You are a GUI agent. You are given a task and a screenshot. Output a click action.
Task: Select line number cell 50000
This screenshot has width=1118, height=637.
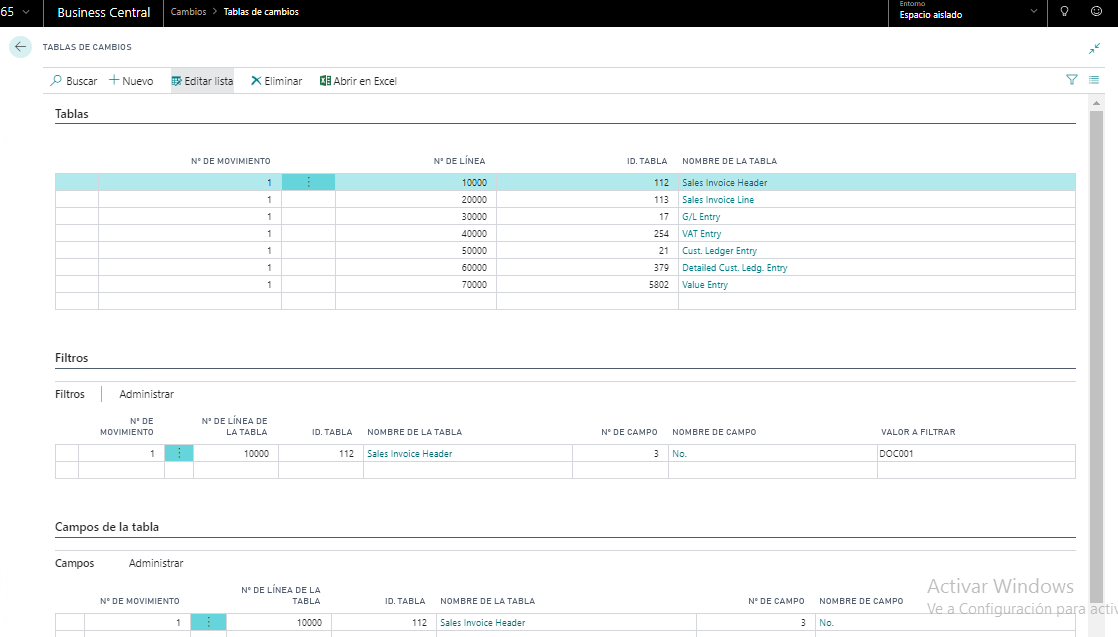(x=416, y=251)
